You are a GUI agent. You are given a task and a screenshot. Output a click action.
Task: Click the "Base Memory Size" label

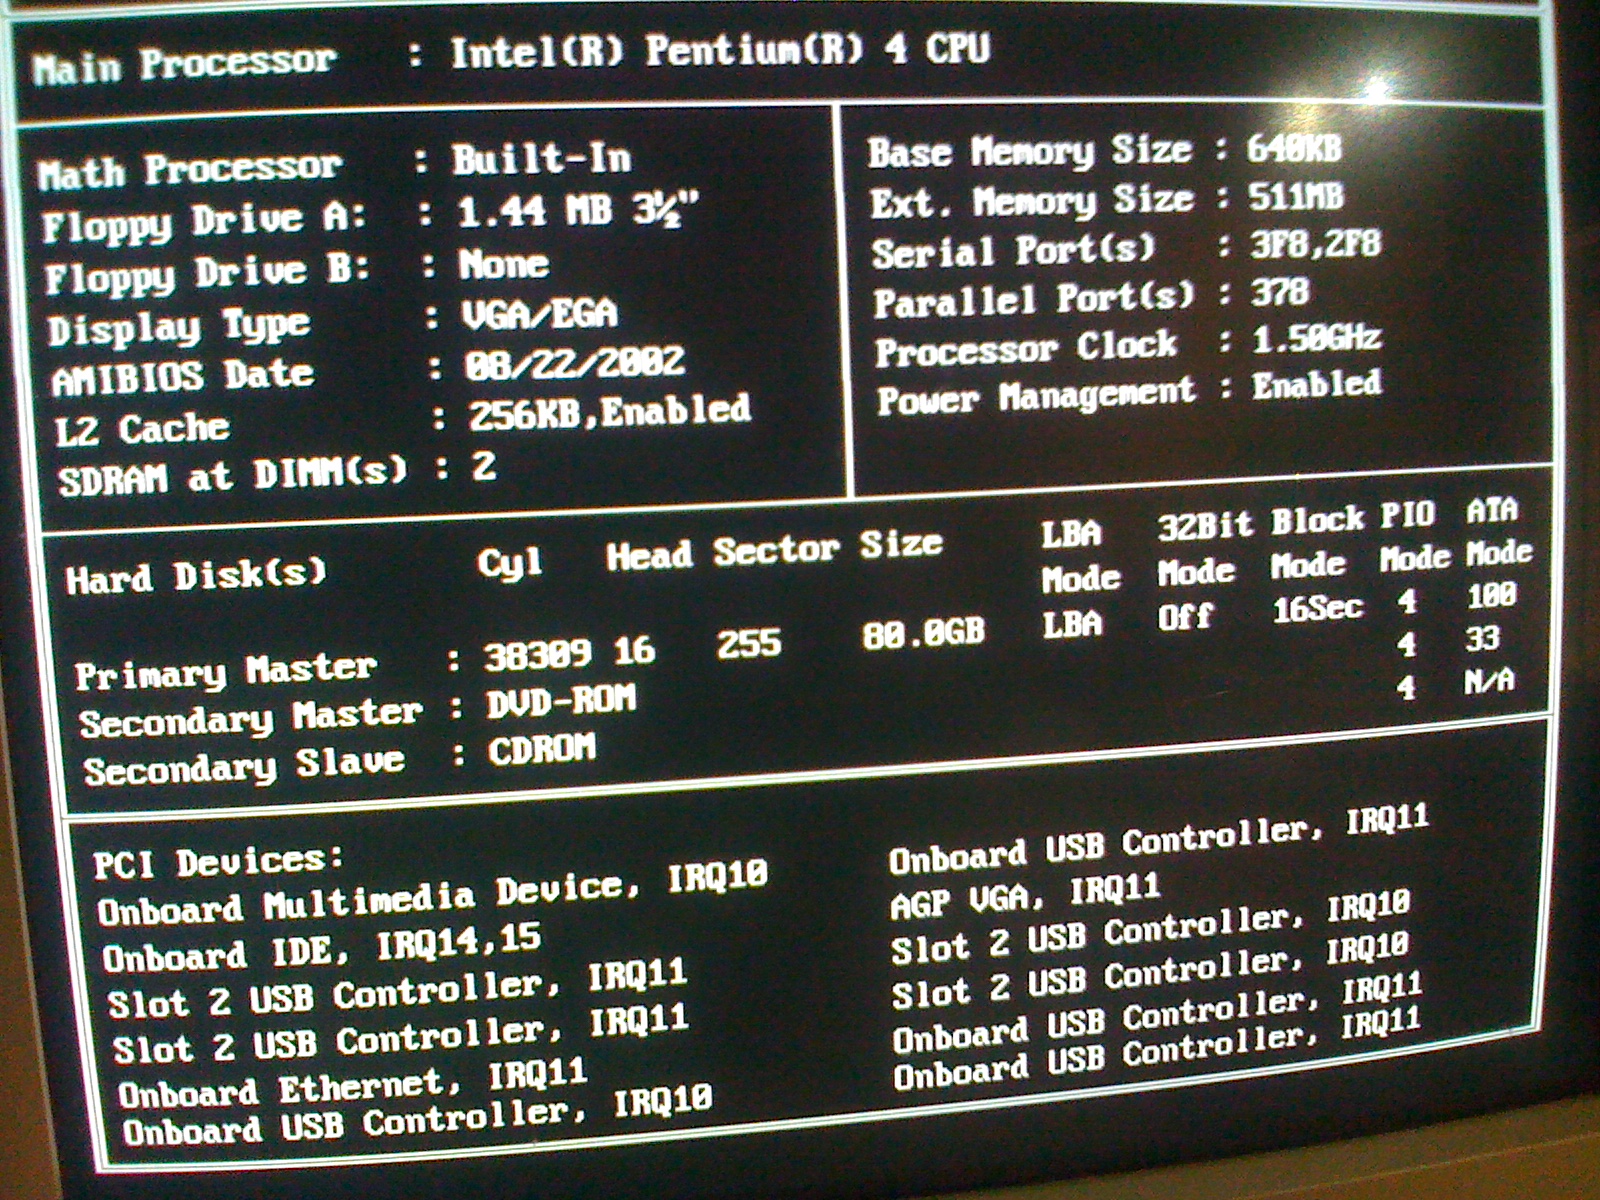(1030, 152)
